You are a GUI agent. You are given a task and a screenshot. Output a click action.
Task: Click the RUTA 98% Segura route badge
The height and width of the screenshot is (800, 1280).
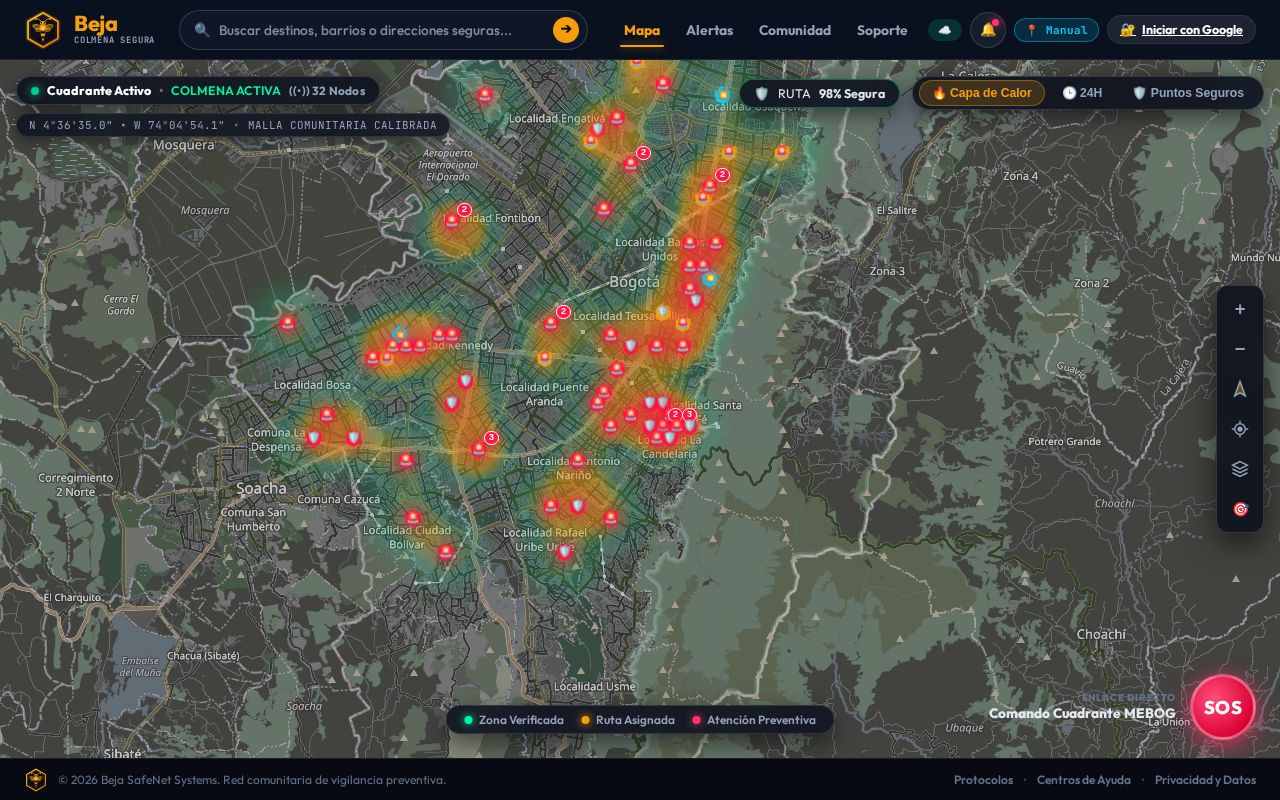(821, 93)
